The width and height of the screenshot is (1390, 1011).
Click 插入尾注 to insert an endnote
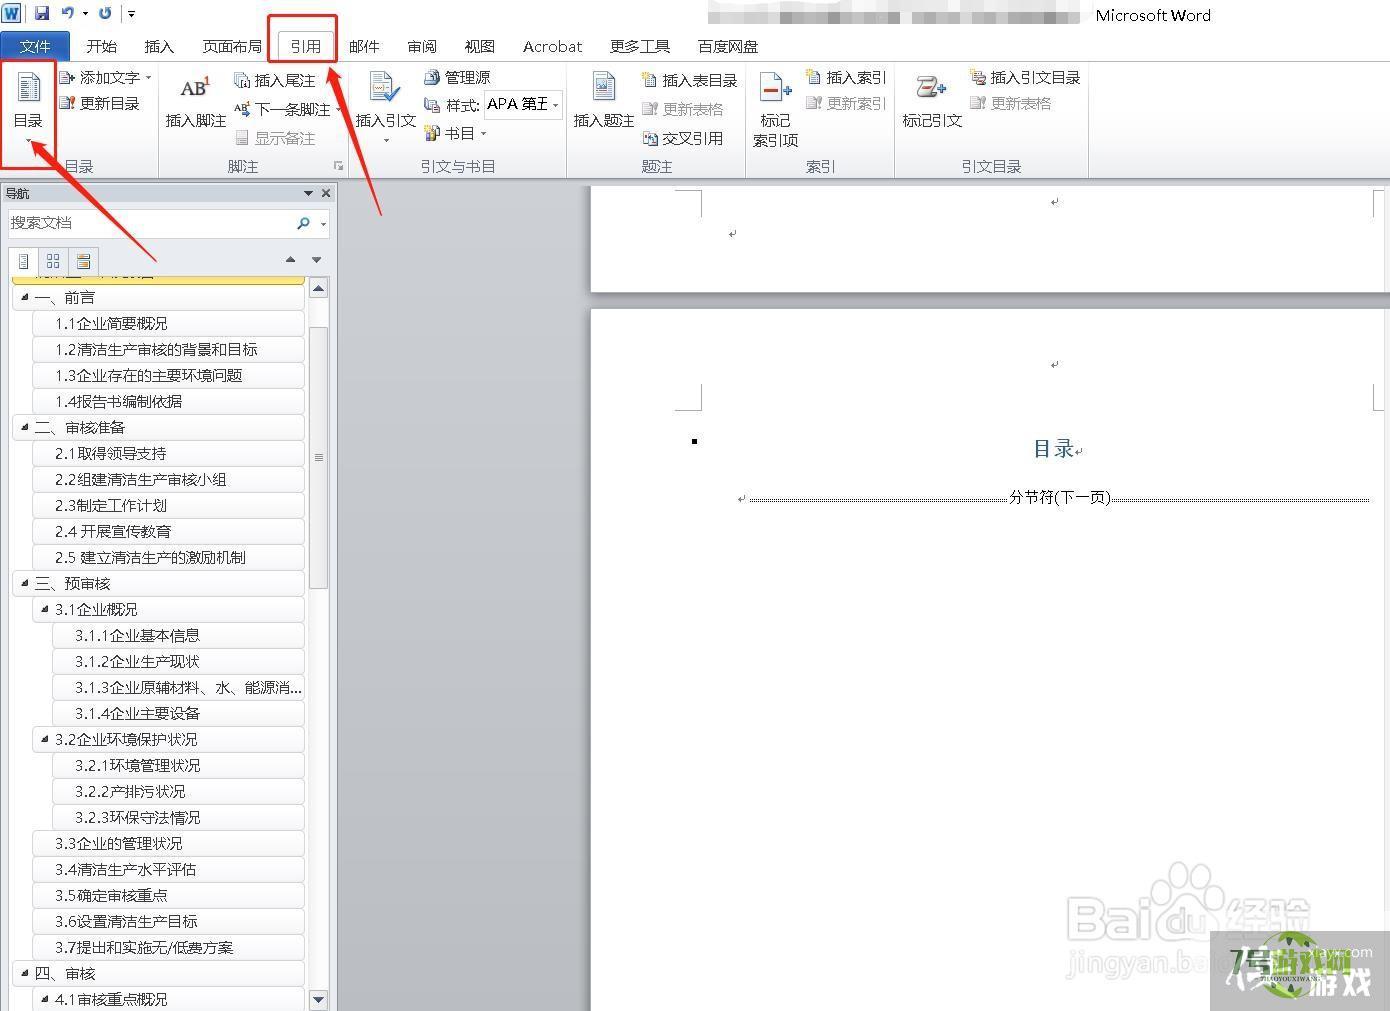click(x=275, y=79)
